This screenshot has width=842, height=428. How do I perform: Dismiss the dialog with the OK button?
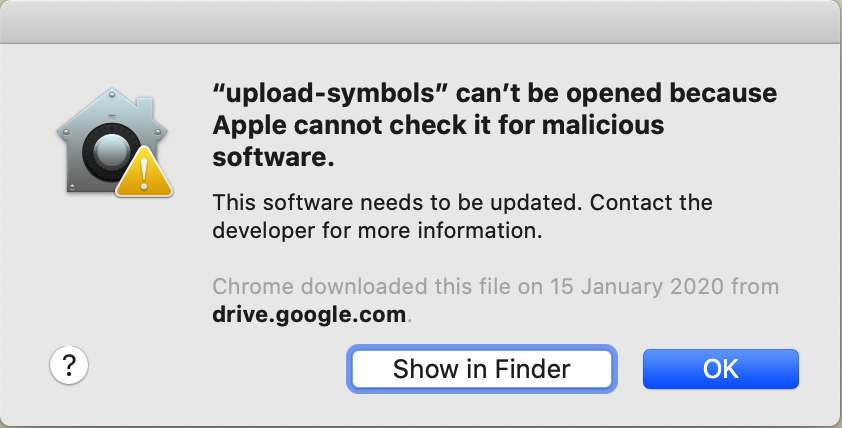(x=721, y=369)
